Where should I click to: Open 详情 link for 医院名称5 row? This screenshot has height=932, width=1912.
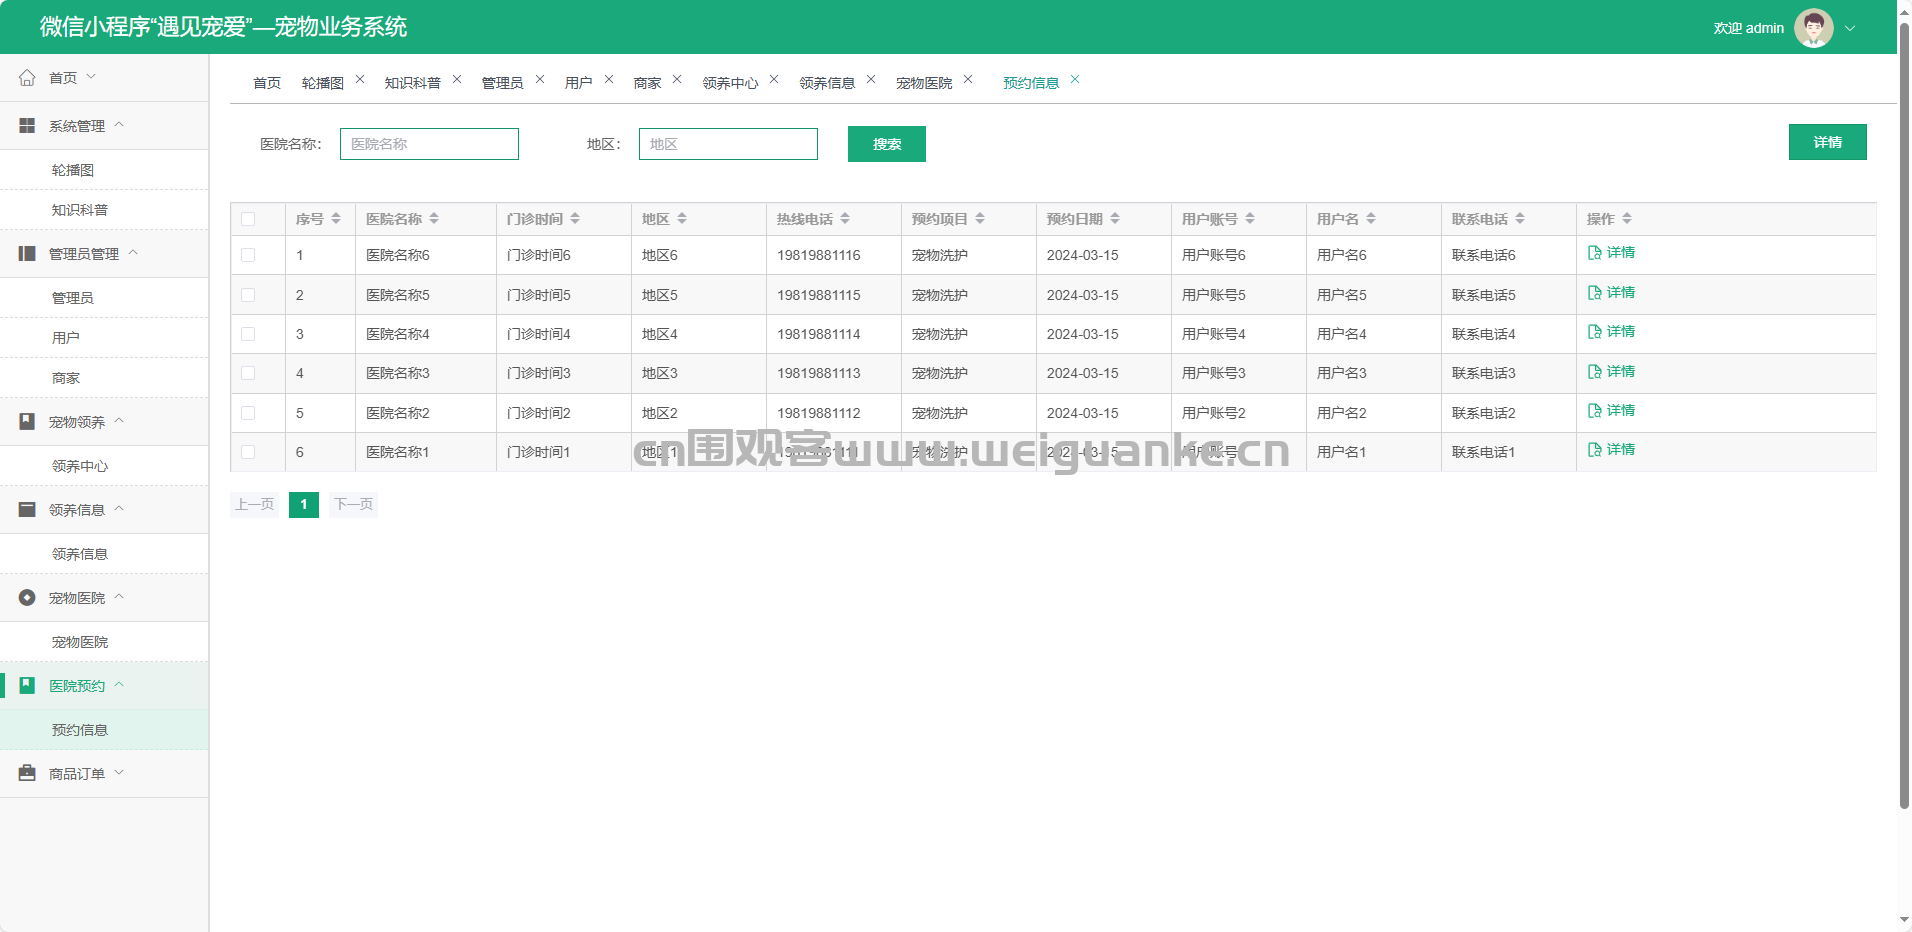pyautogui.click(x=1612, y=293)
